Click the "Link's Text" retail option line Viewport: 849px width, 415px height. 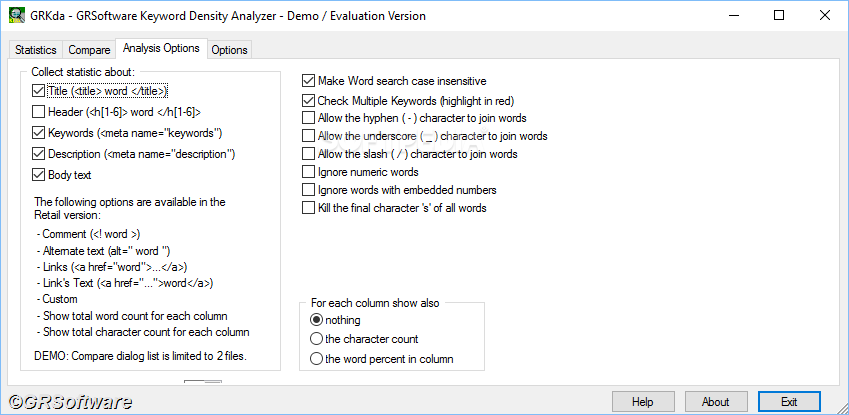pos(125,283)
